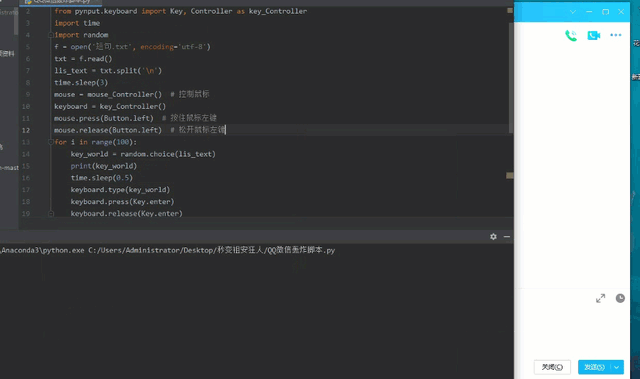Click the 'time.sleep(3)' code line
640x379 pixels.
pyautogui.click(x=81, y=82)
